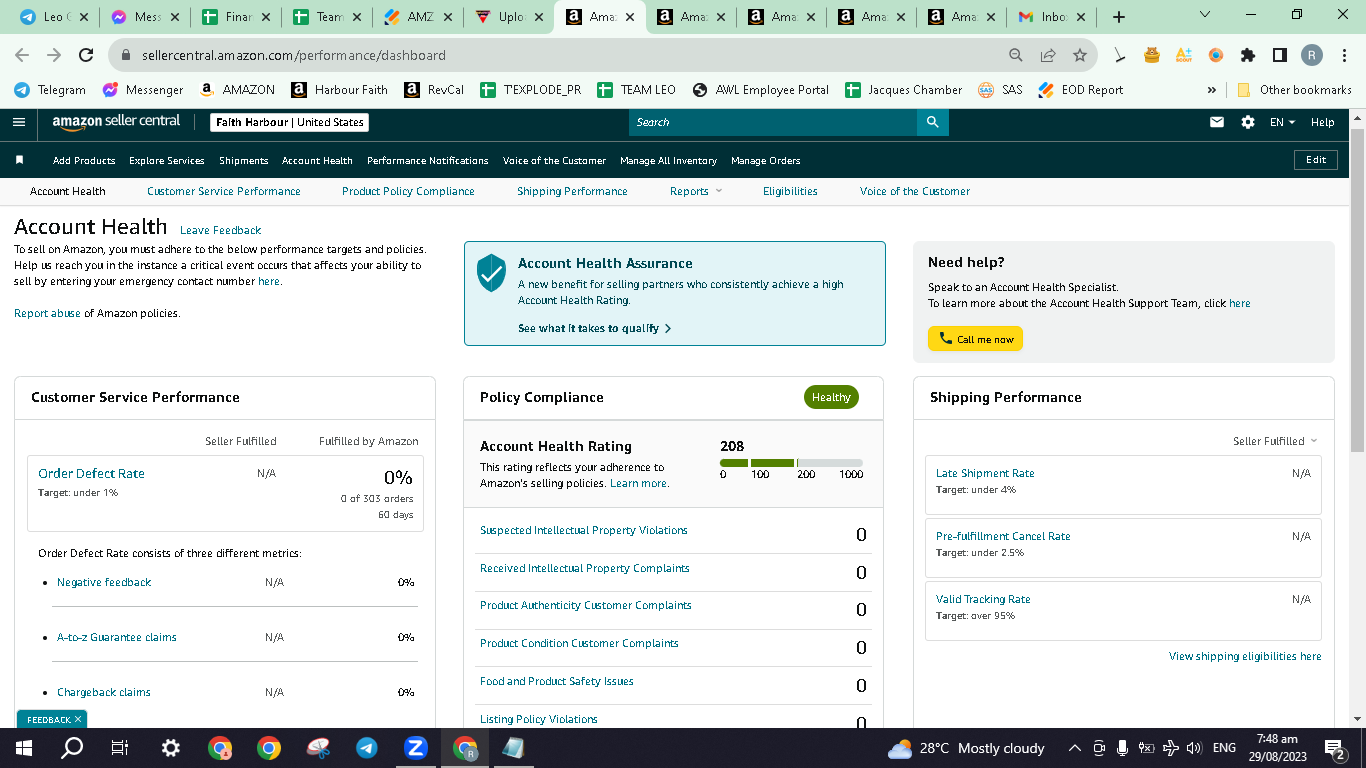Open the Seller Central settings gear
This screenshot has height=768, width=1366.
point(1248,122)
